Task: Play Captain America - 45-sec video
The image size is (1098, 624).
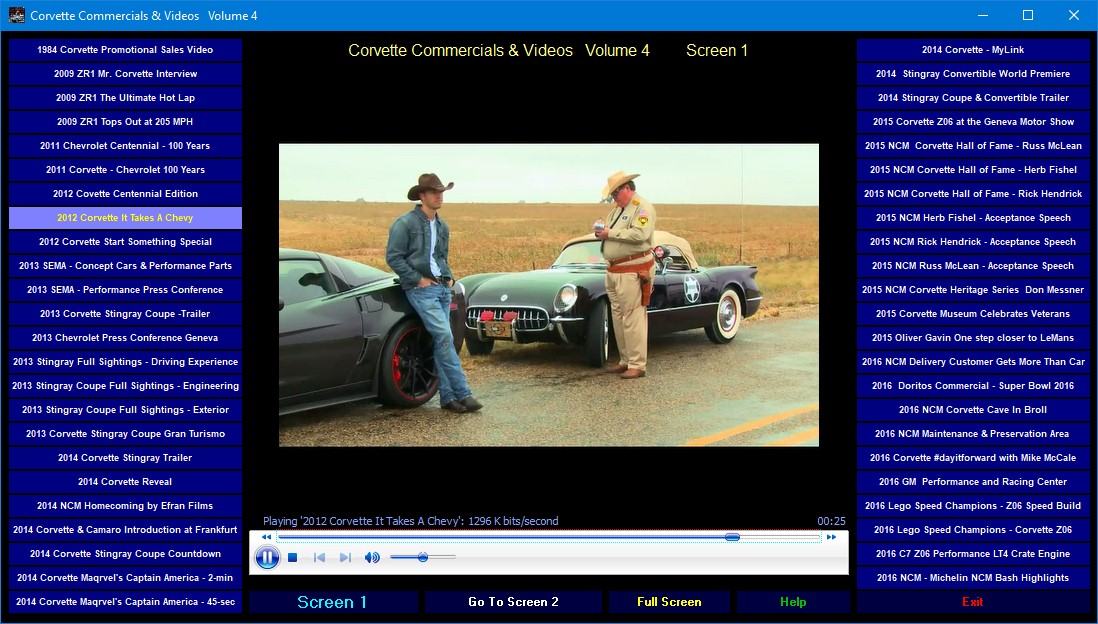Action: (125, 602)
